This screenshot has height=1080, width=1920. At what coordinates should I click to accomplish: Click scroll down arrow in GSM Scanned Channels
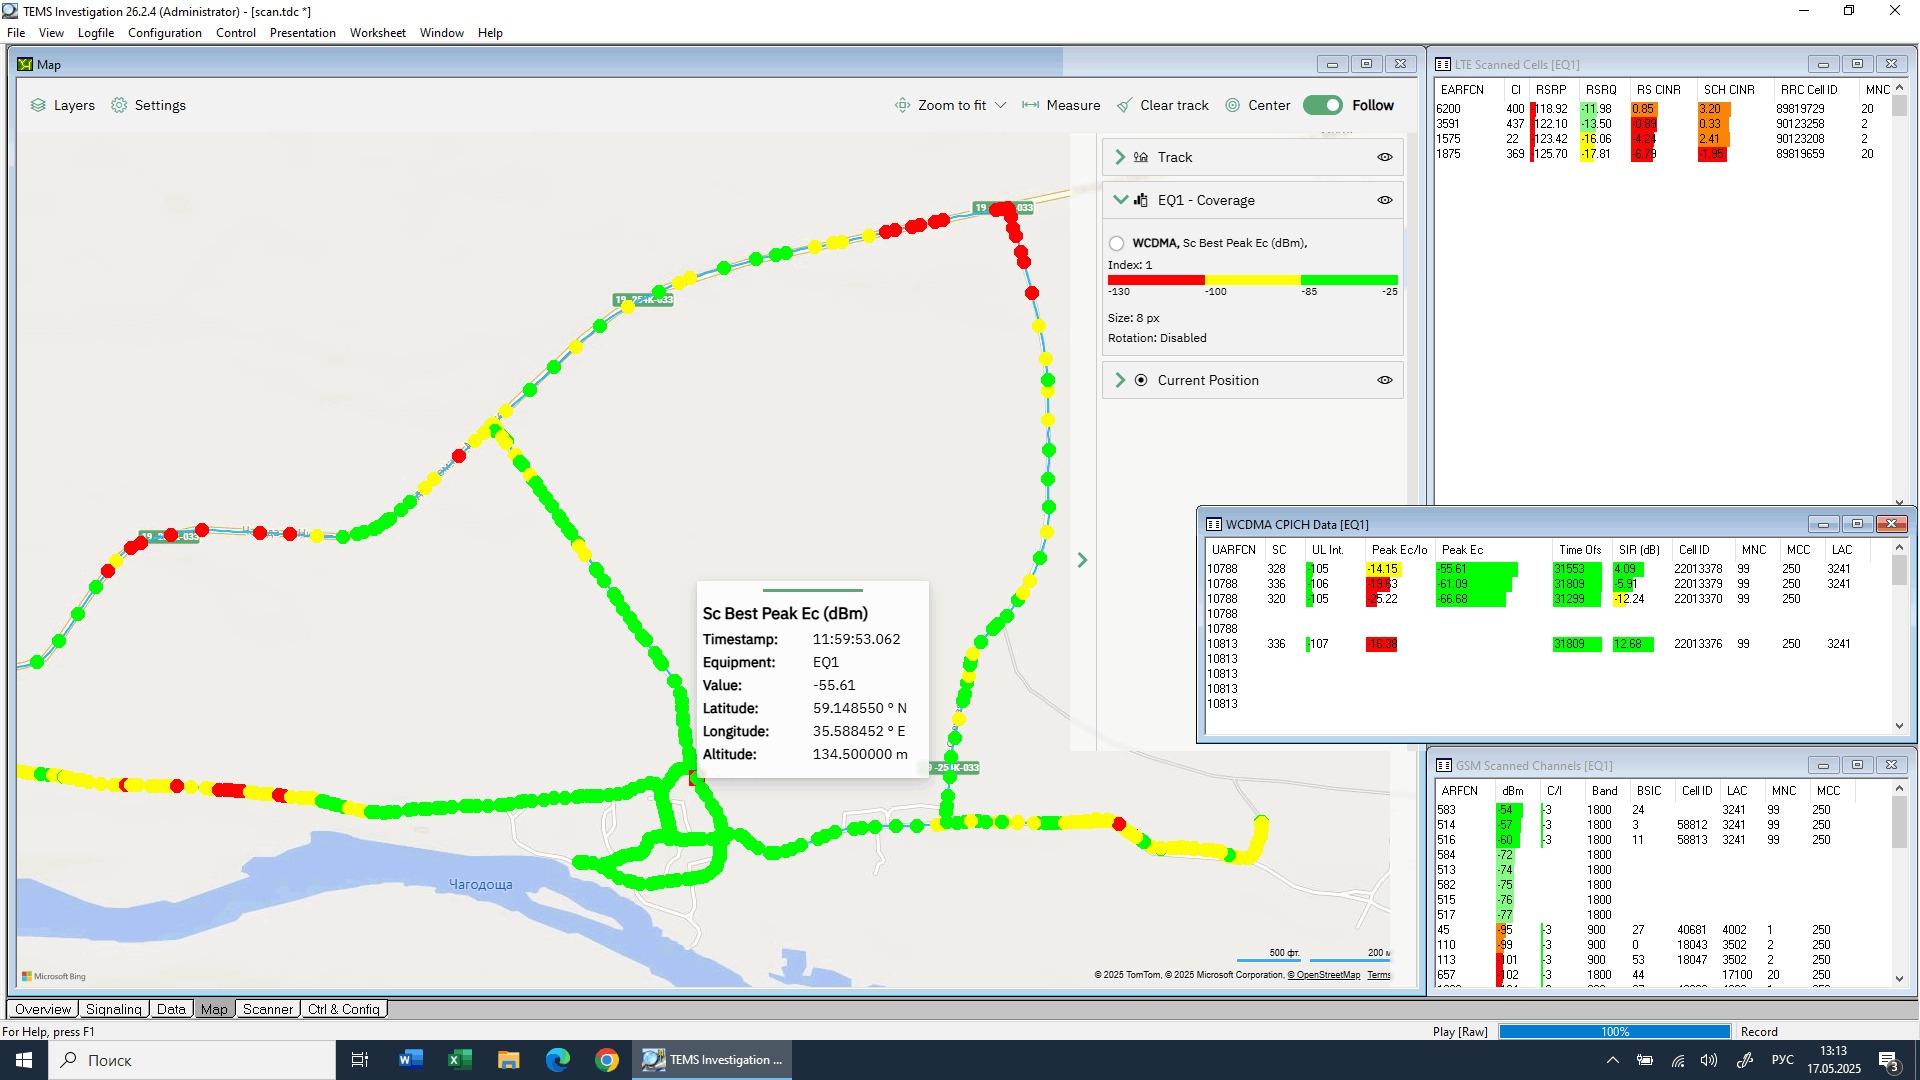[1899, 979]
